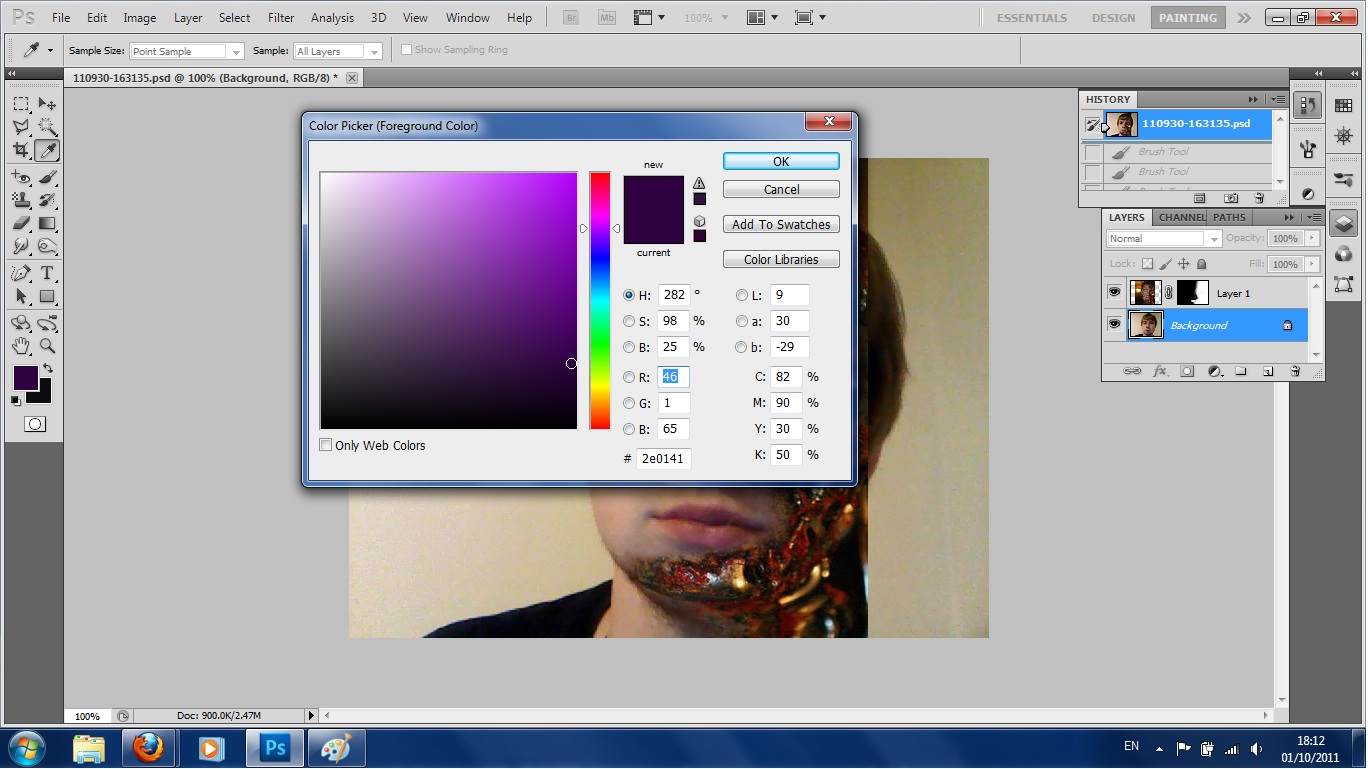
Task: Click the hue slider strip
Action: pos(600,300)
